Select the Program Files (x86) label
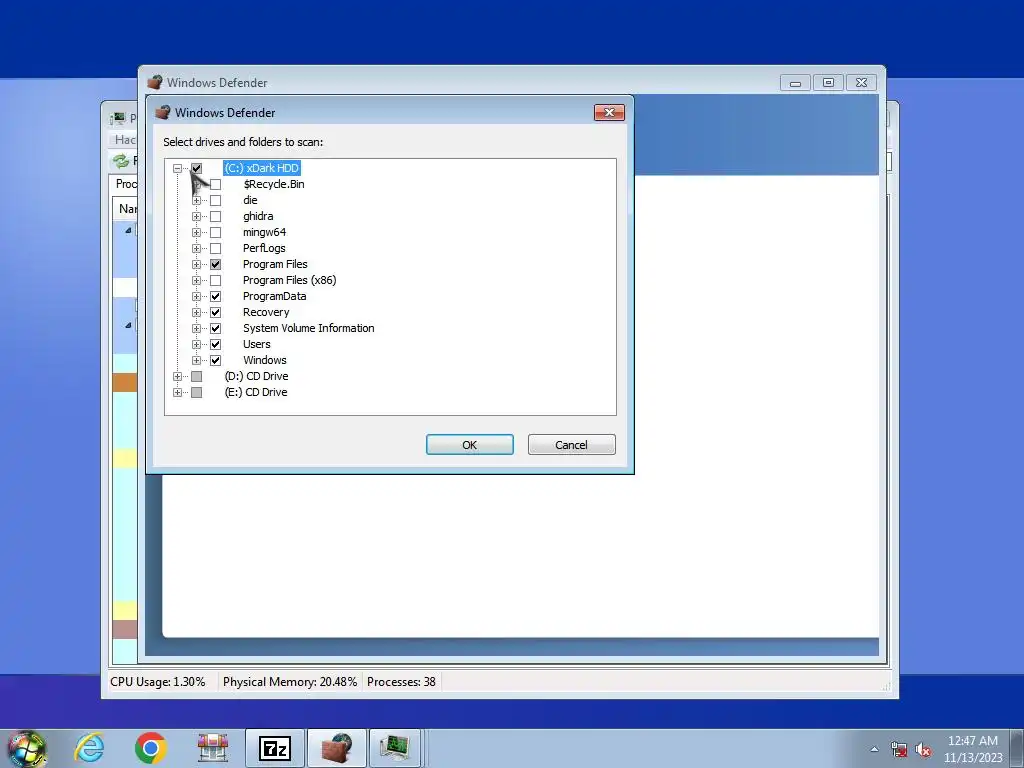1024x768 pixels. [x=289, y=280]
